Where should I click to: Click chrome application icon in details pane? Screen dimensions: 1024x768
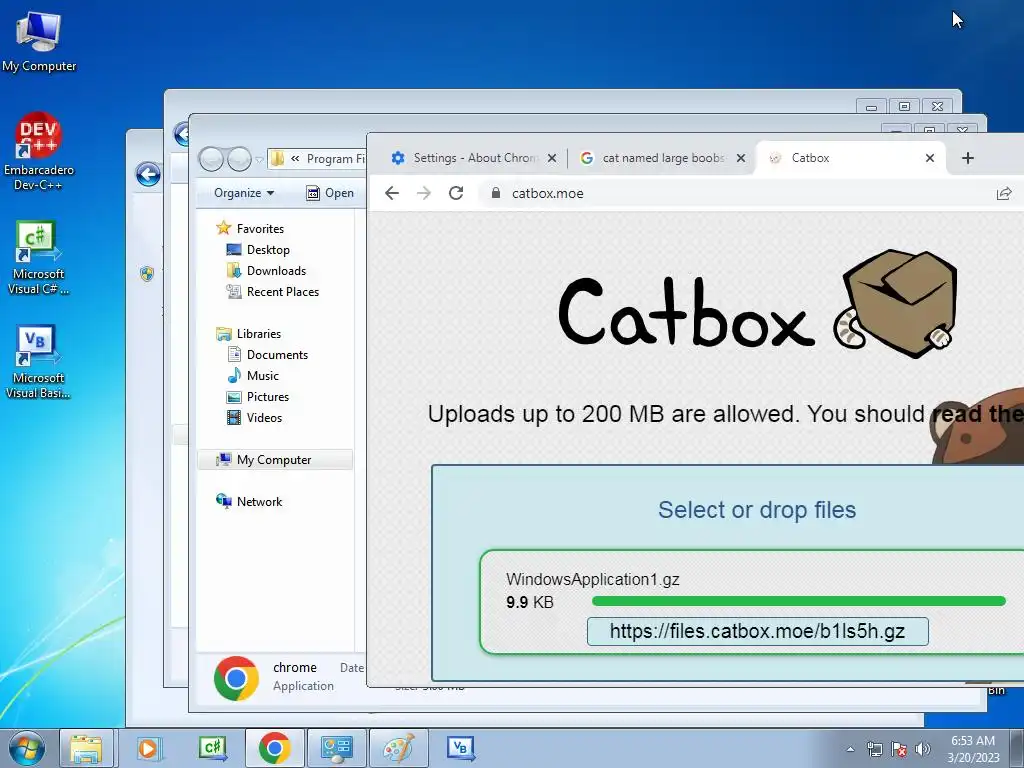(x=236, y=679)
